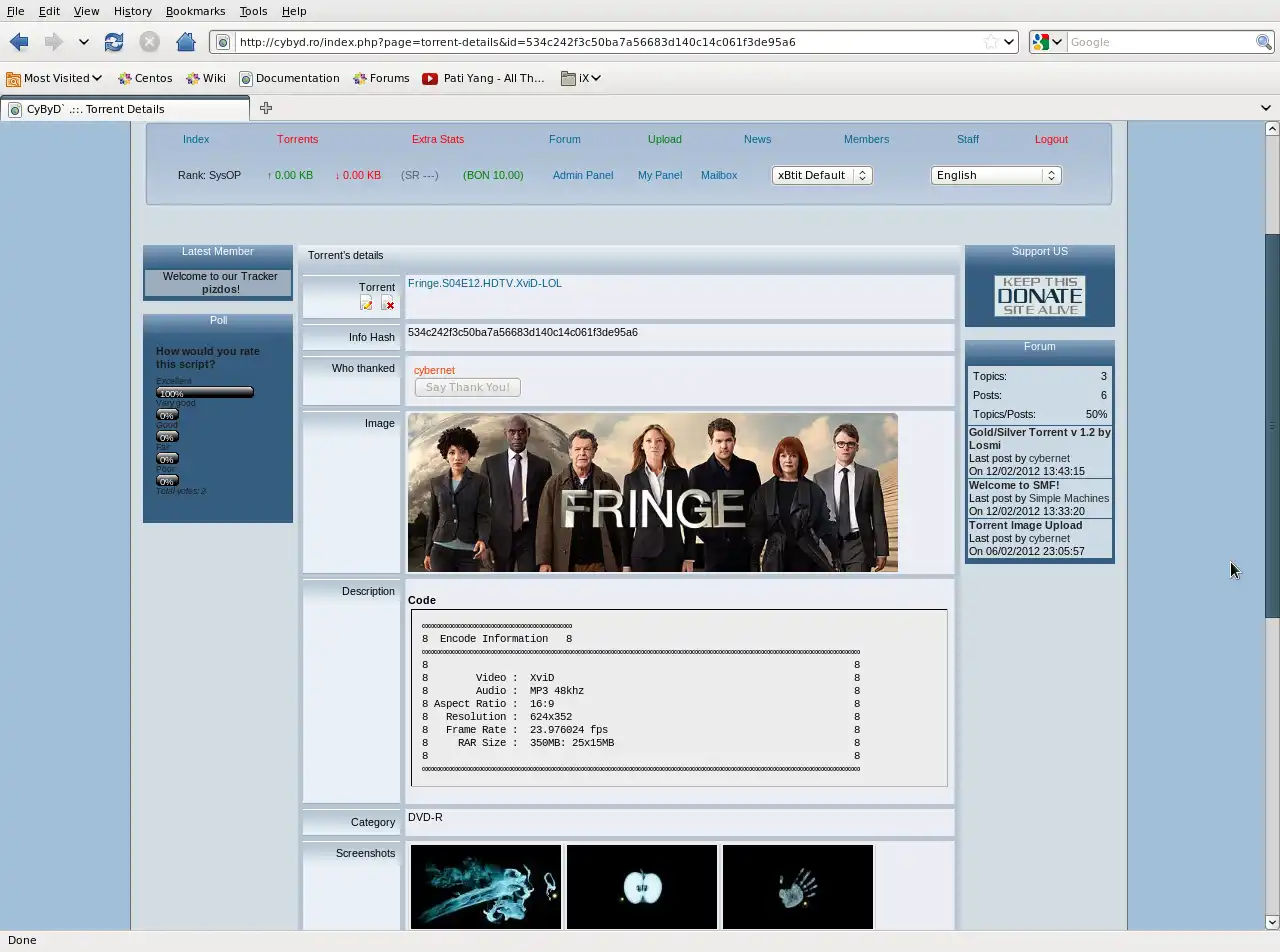The image size is (1280, 952).
Task: Click the Fringe cast banner image
Action: (x=653, y=493)
